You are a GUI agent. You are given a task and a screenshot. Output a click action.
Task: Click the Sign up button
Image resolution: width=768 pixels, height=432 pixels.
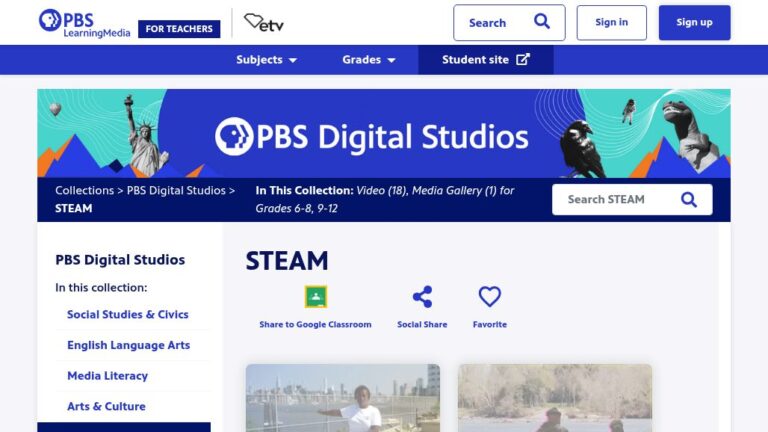(694, 23)
